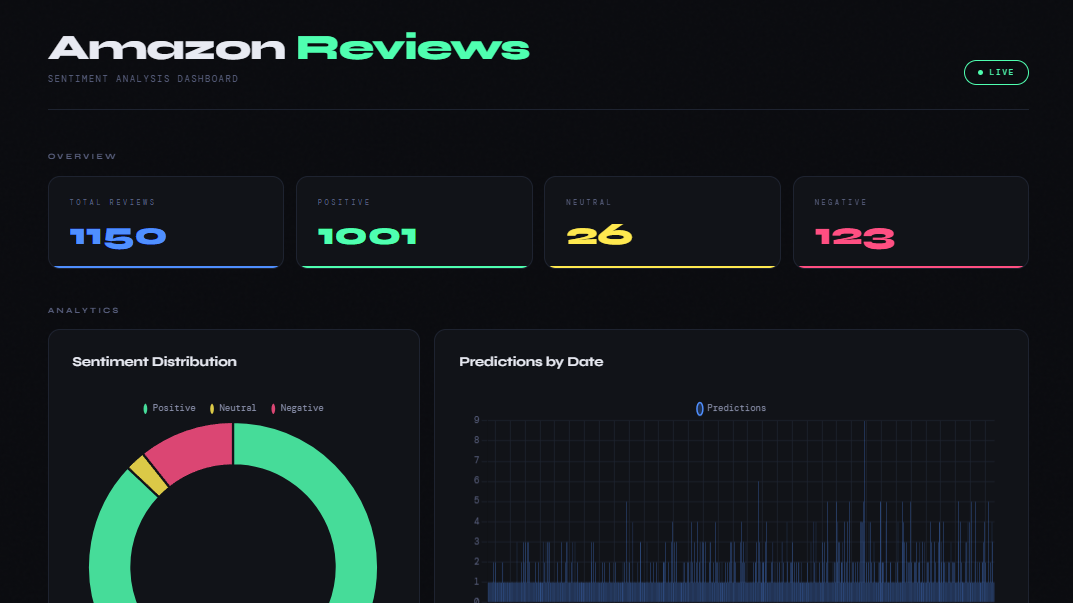This screenshot has width=1073, height=603.
Task: Toggle the Negative legend item in donut chart
Action: coord(297,408)
